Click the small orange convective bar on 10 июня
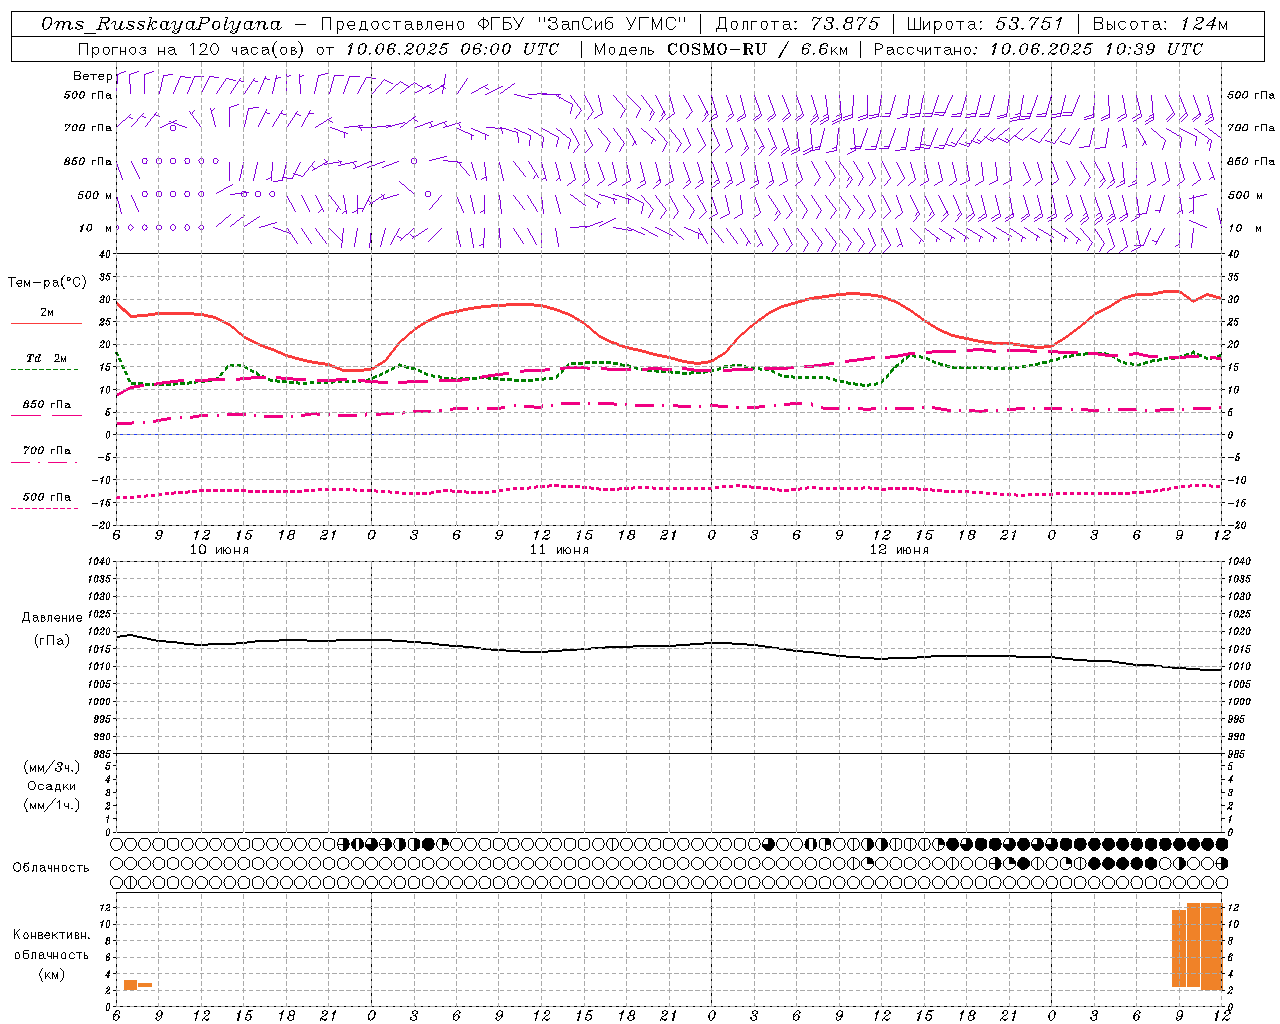1280x1024 pixels. click(138, 985)
